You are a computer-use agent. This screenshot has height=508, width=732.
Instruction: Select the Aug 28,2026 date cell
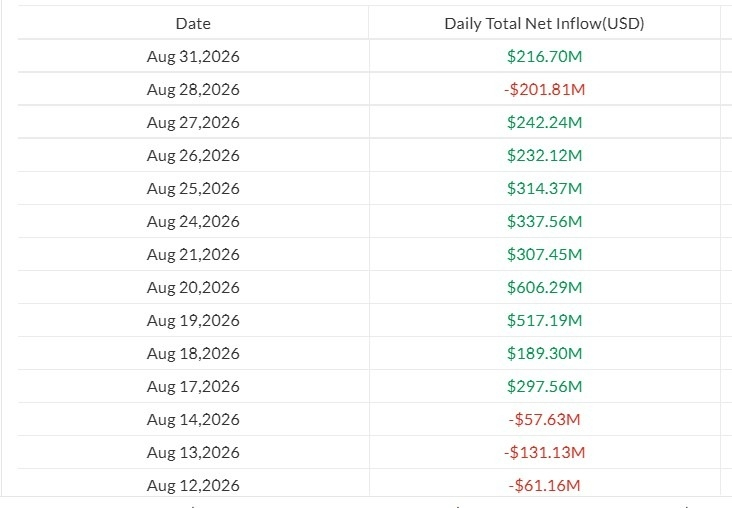click(193, 90)
